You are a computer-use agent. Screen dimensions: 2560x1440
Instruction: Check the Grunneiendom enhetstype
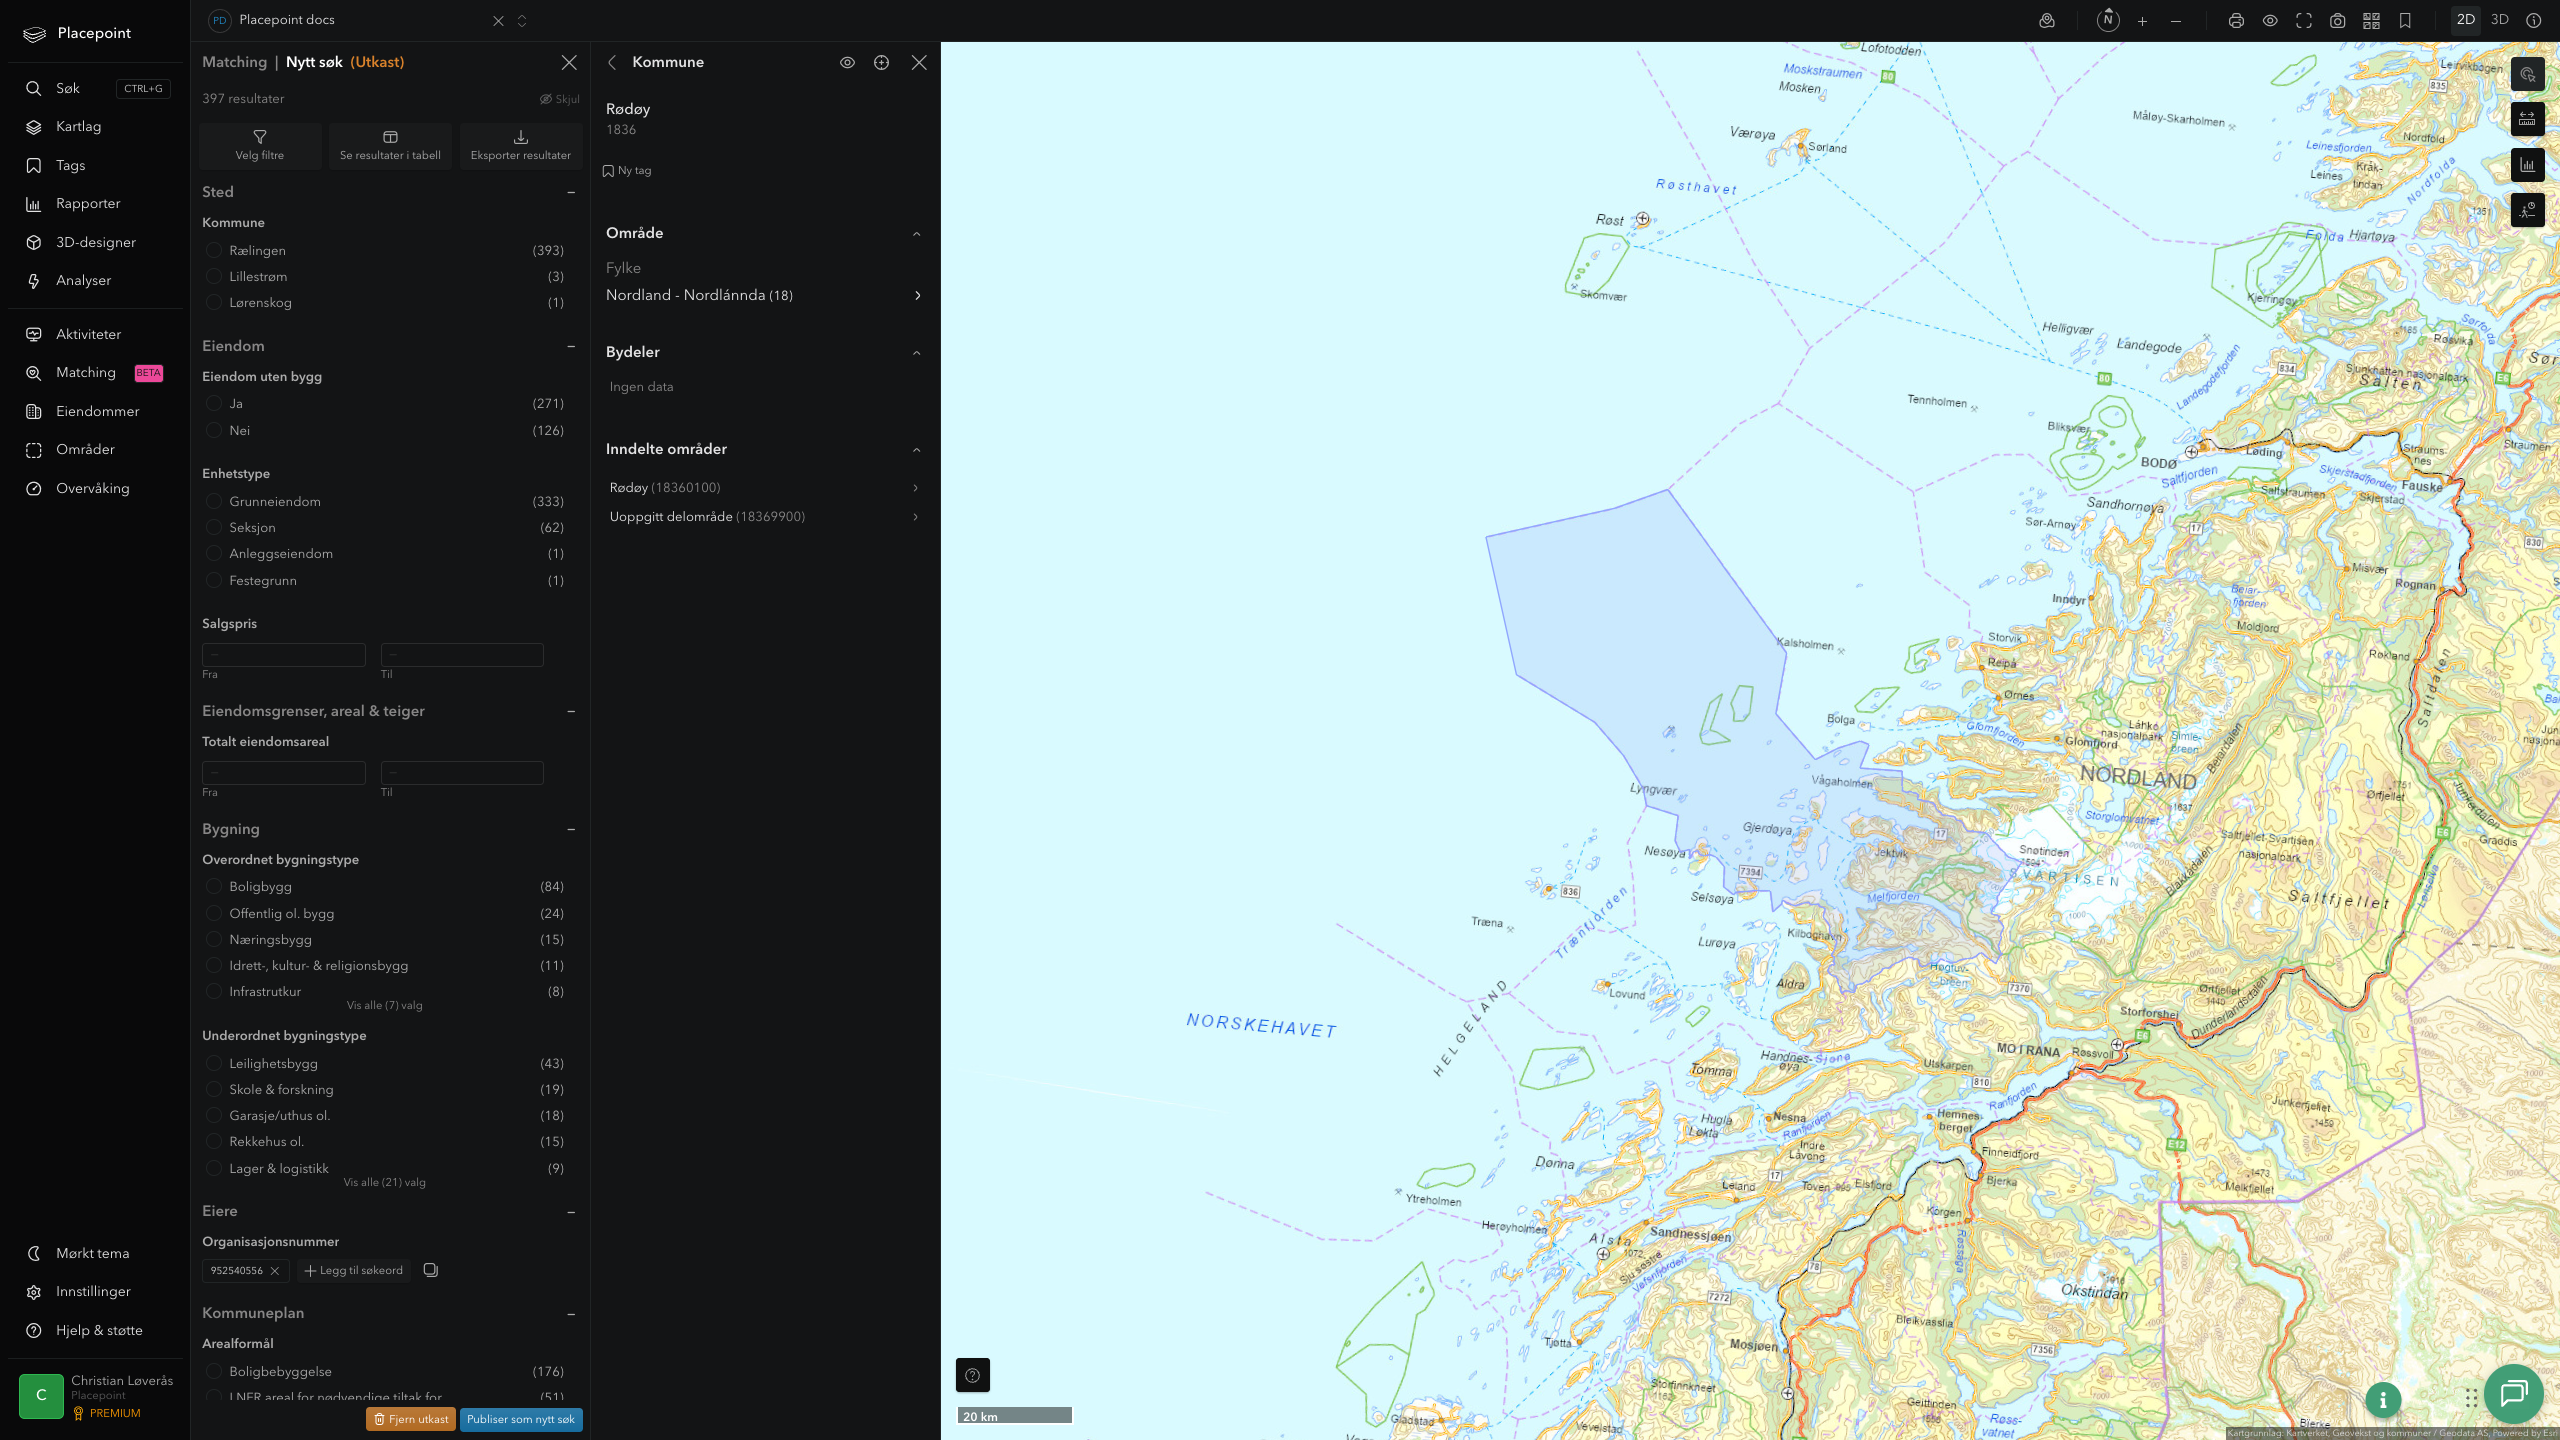pyautogui.click(x=214, y=501)
